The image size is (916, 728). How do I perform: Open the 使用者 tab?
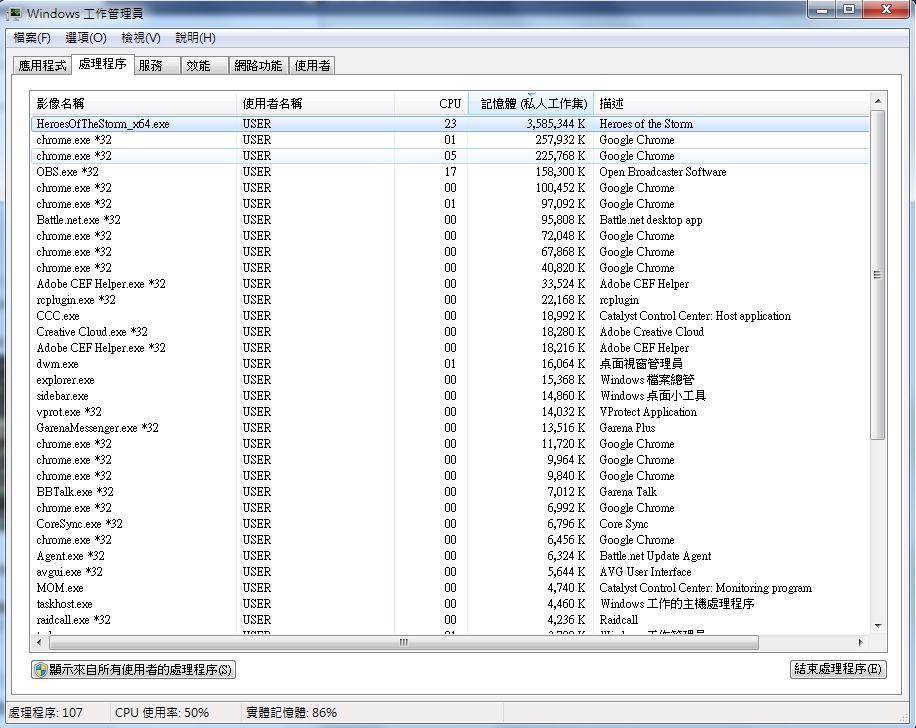[x=312, y=65]
